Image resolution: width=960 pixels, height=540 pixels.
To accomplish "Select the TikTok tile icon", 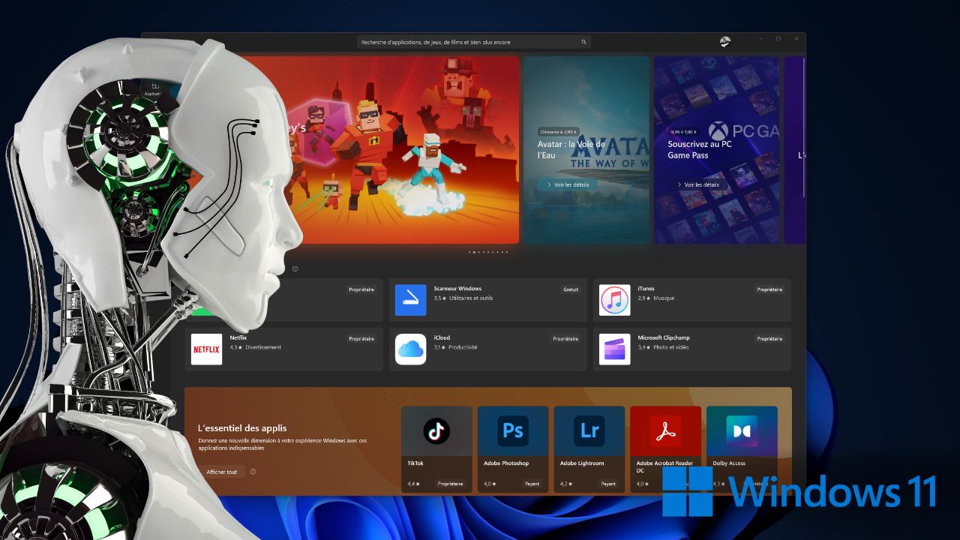I will pyautogui.click(x=437, y=431).
